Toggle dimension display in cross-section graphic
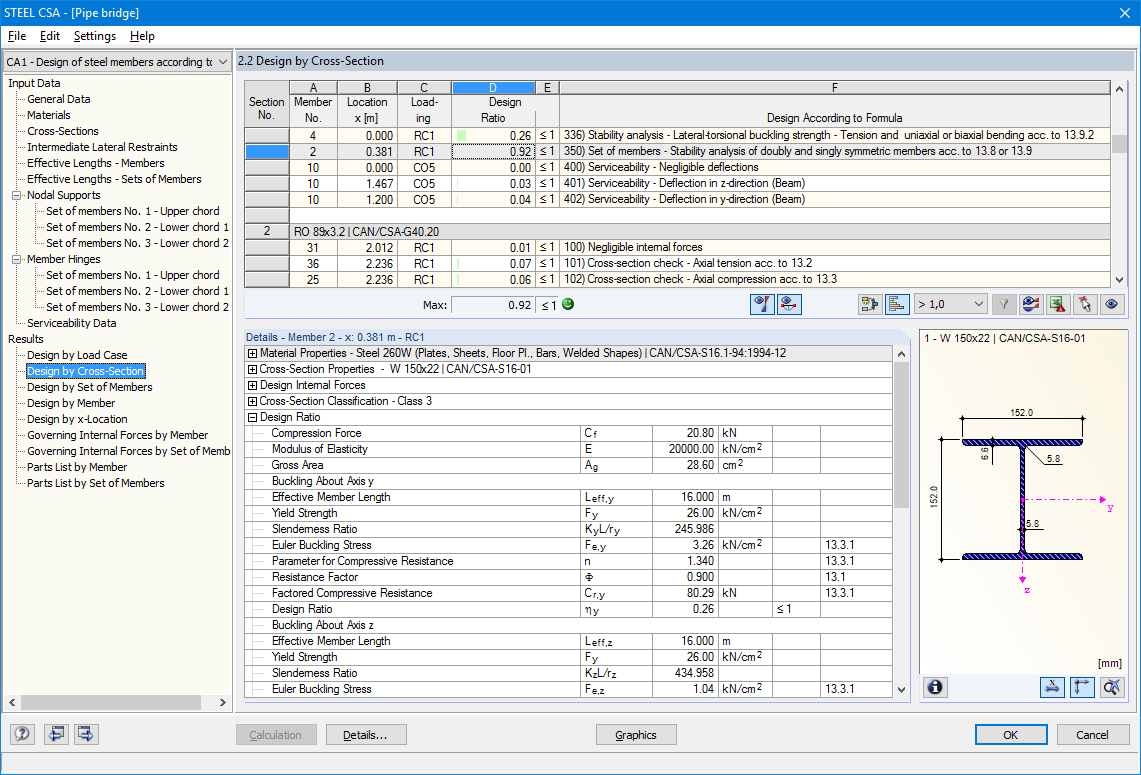This screenshot has width=1141, height=775. point(1052,687)
